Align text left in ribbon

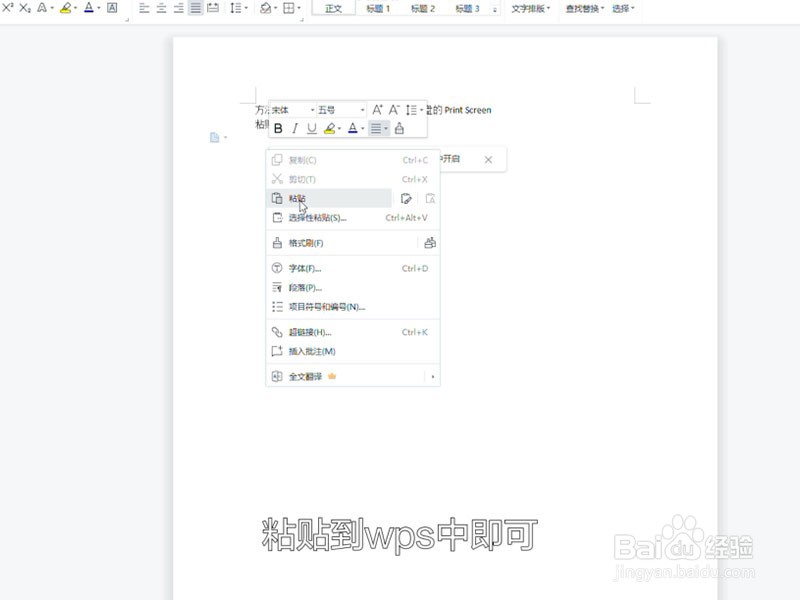[144, 8]
